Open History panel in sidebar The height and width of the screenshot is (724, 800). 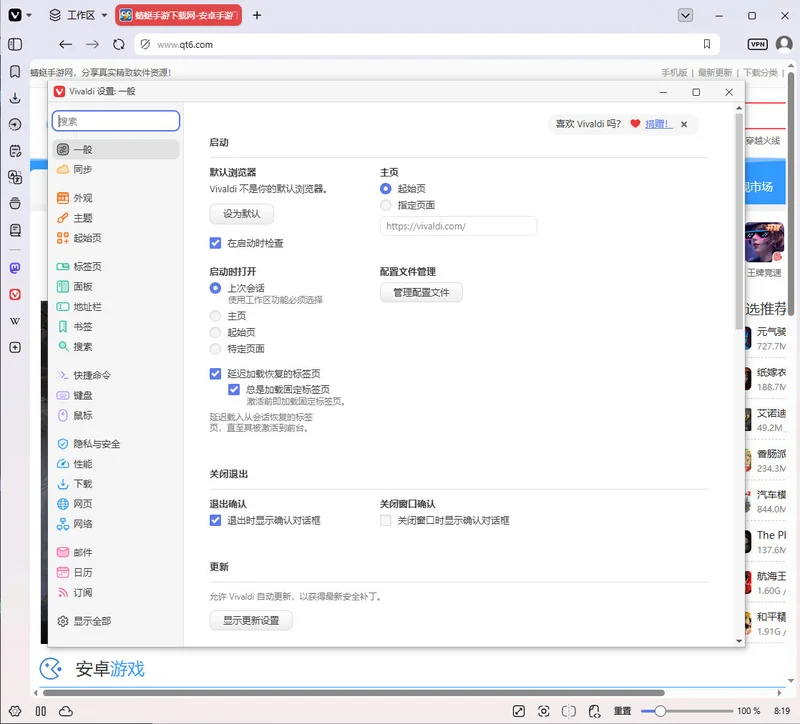pyautogui.click(x=15, y=124)
